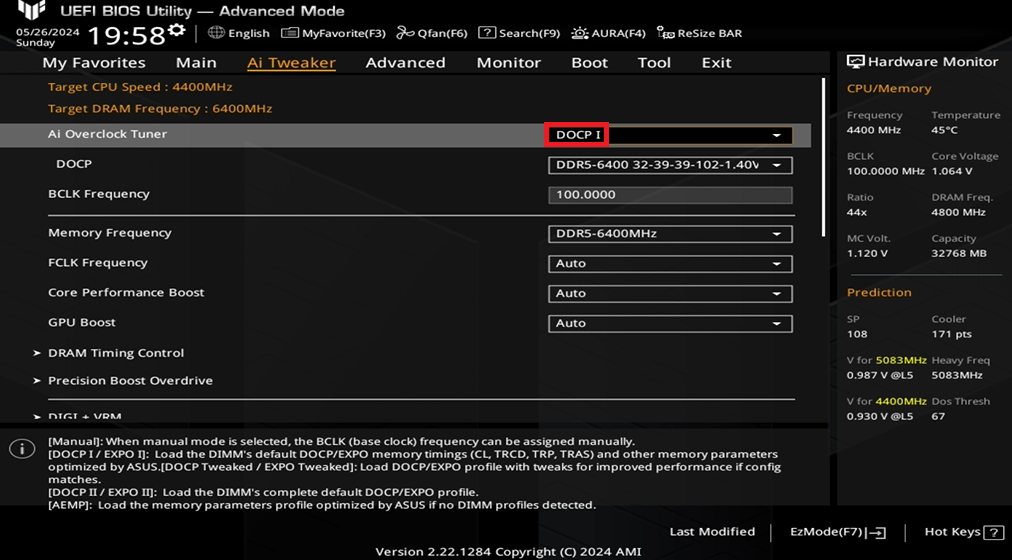Click the 45°C temperature value

945,130
